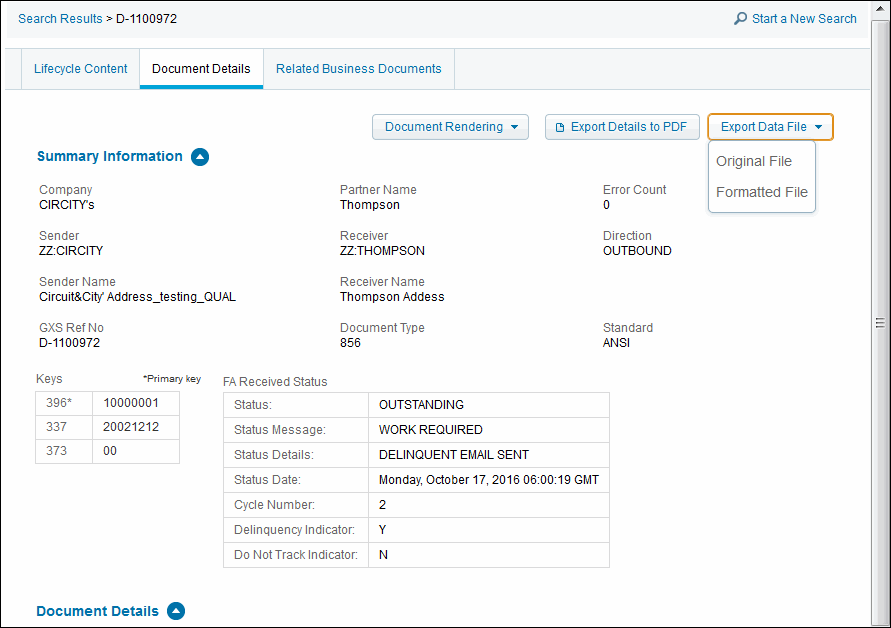Click the Document Details section heading

(97, 611)
